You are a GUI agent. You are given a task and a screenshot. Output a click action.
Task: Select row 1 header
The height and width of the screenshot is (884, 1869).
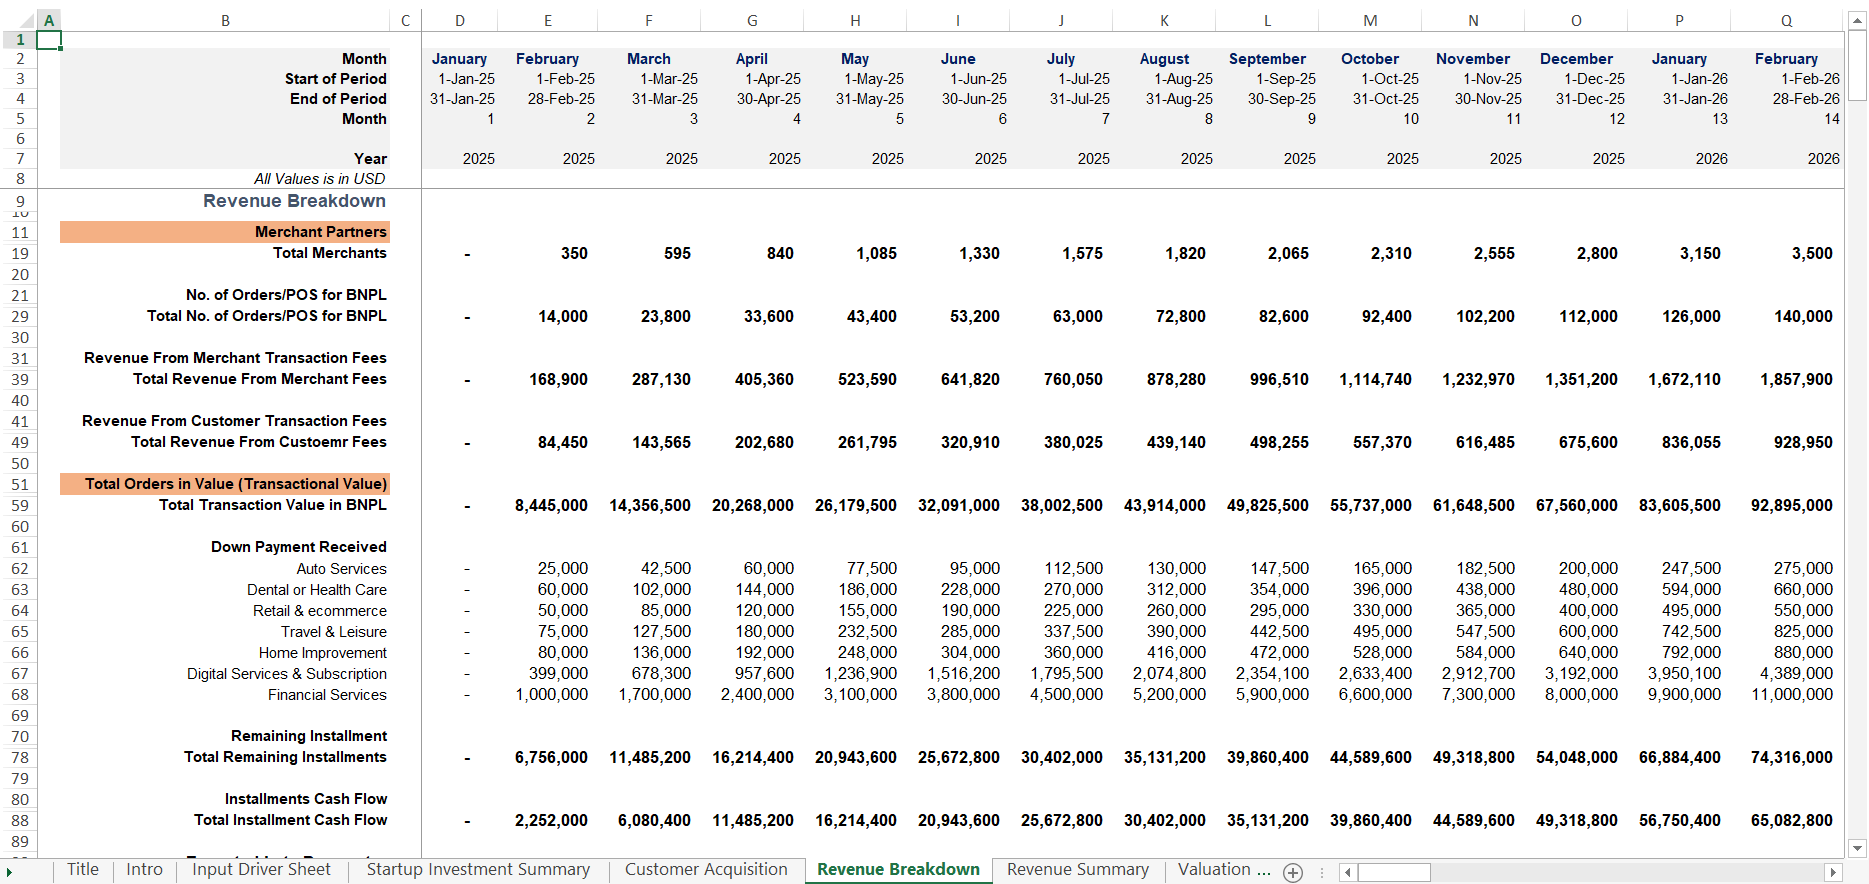coord(19,40)
